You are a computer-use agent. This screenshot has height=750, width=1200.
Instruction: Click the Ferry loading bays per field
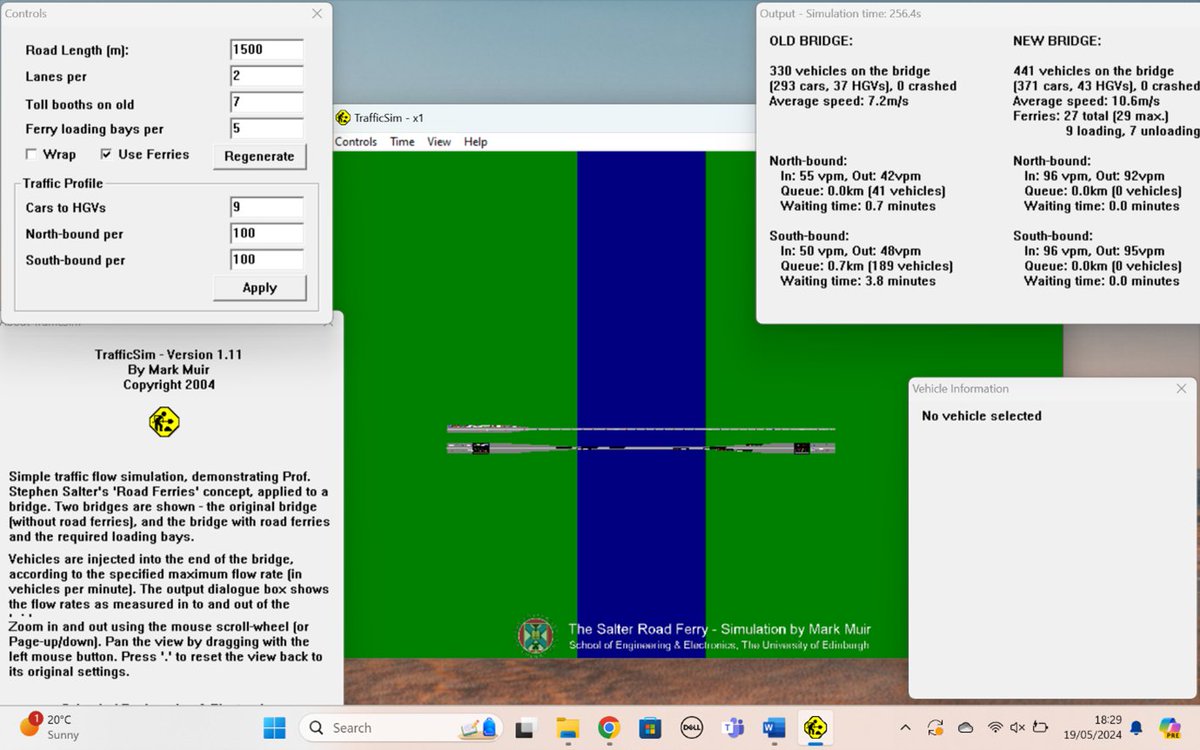(x=266, y=128)
